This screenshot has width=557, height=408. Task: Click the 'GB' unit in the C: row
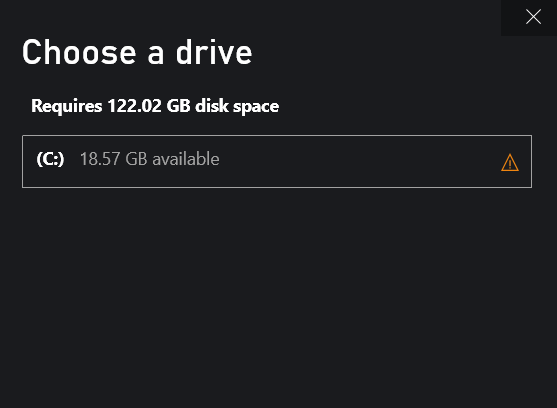pos(136,159)
